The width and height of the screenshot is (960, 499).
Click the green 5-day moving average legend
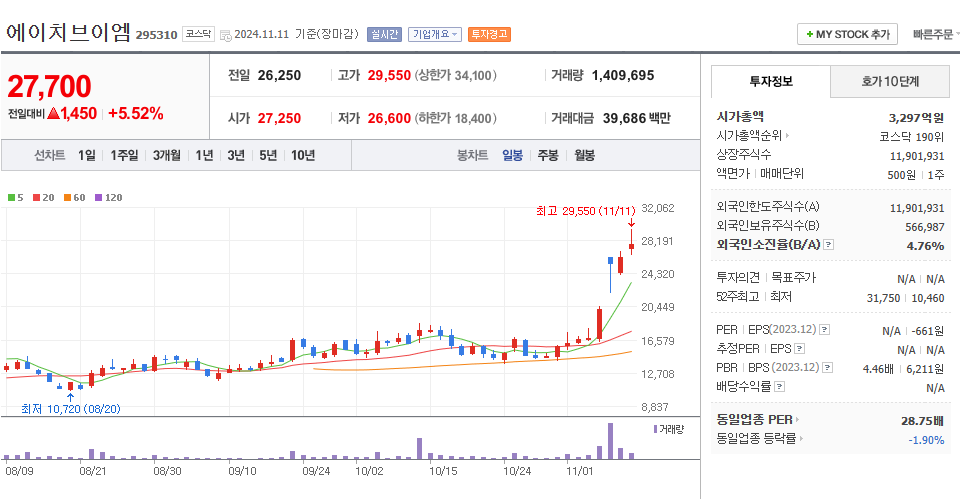(x=15, y=198)
